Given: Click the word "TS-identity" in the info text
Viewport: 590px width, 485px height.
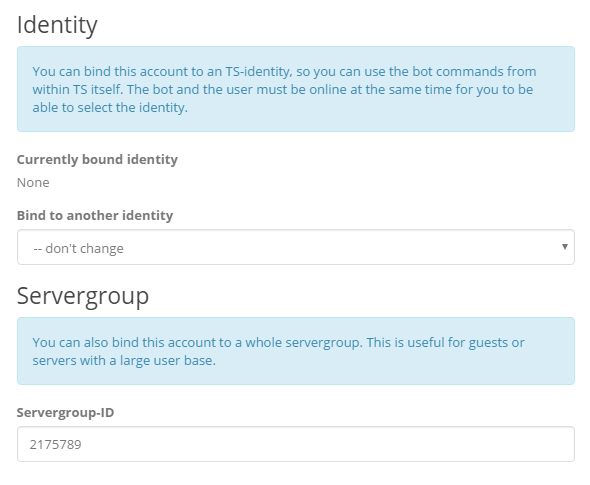Looking at the screenshot, I should [259, 71].
